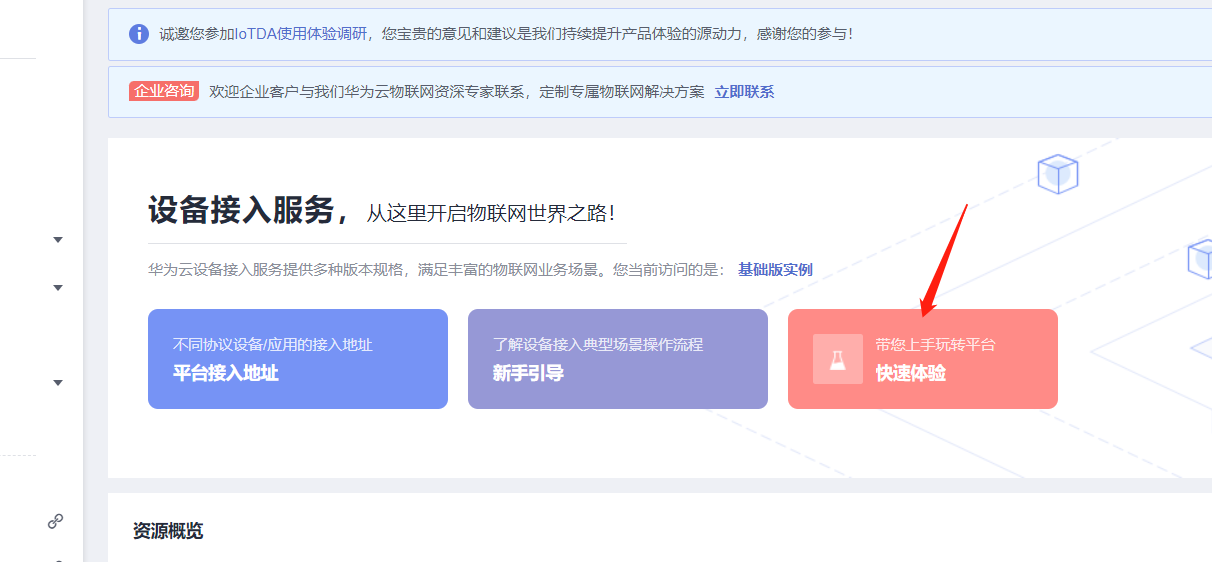Open the IoTDA使用体验调研 survey link
Screen dimensions: 1212x562
303,34
